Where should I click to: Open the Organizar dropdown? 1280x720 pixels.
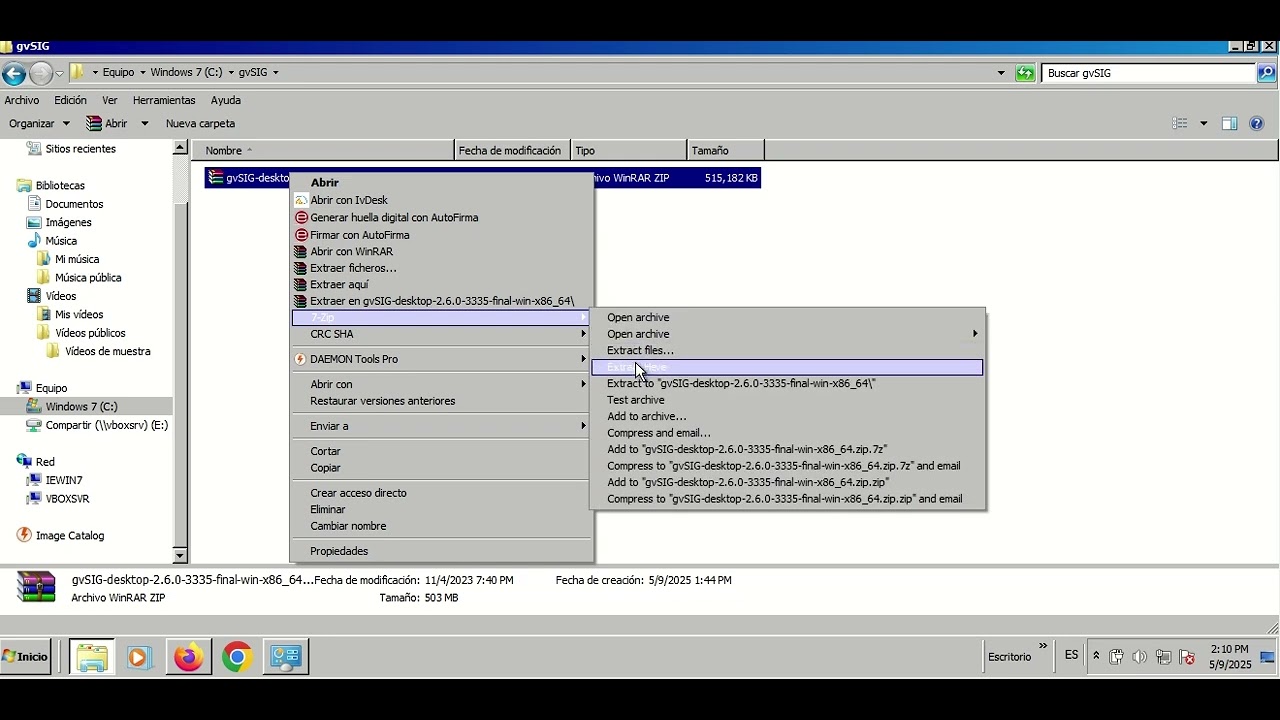coord(39,124)
